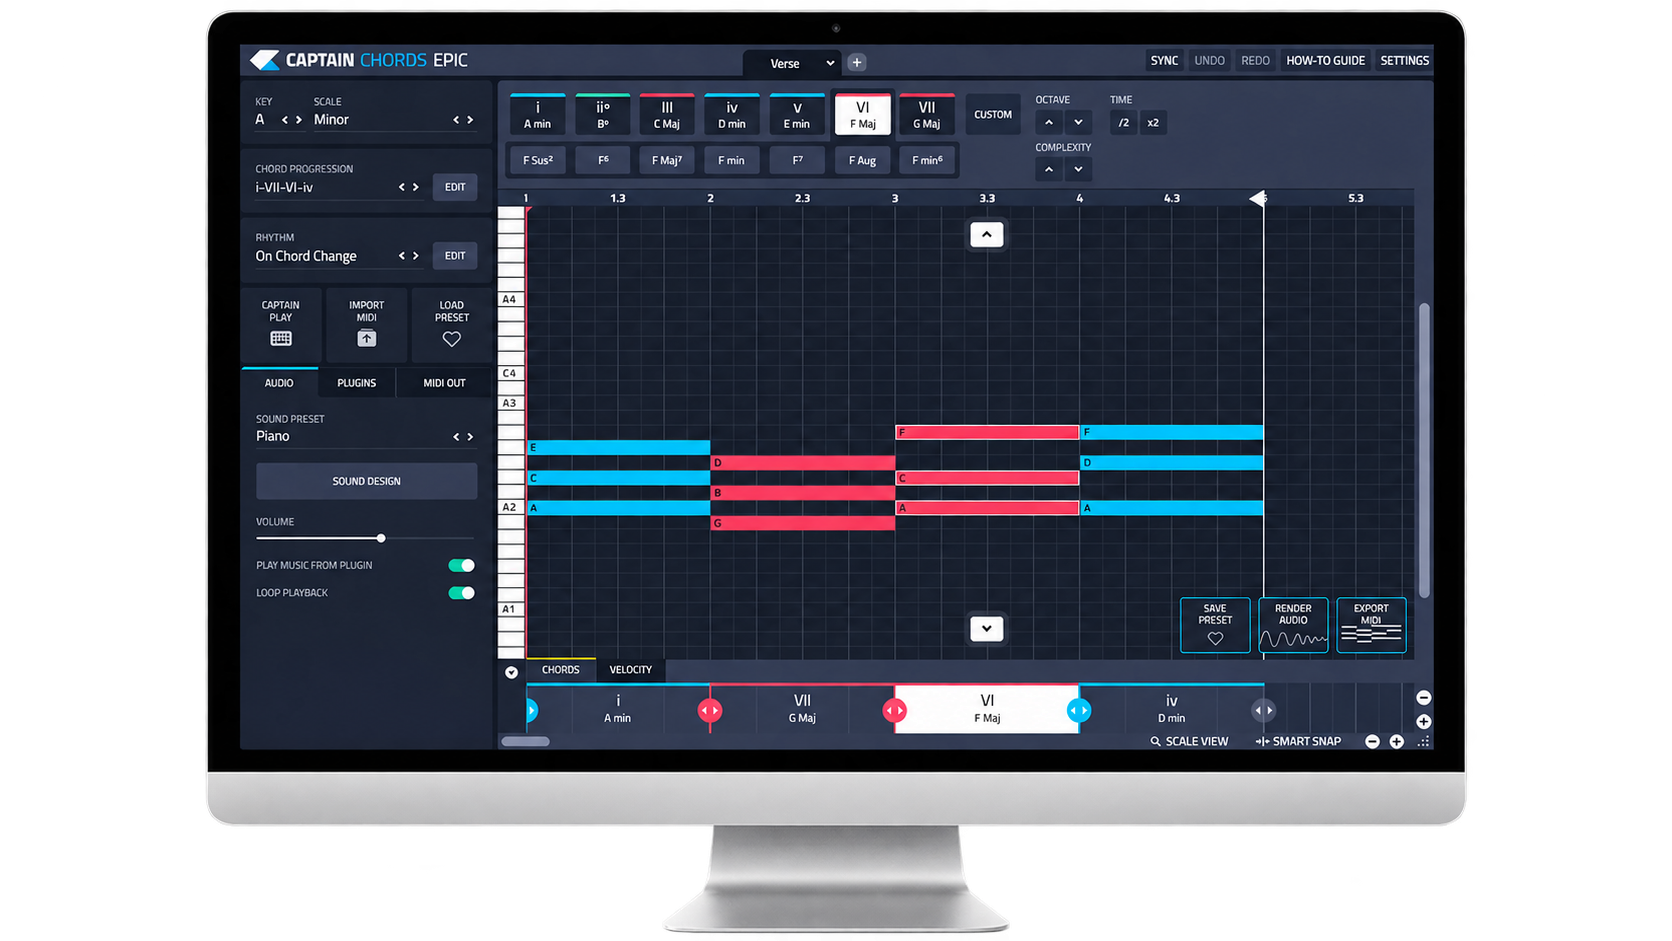Export MIDI with the notes icon
The width and height of the screenshot is (1672, 941).
pos(1371,625)
